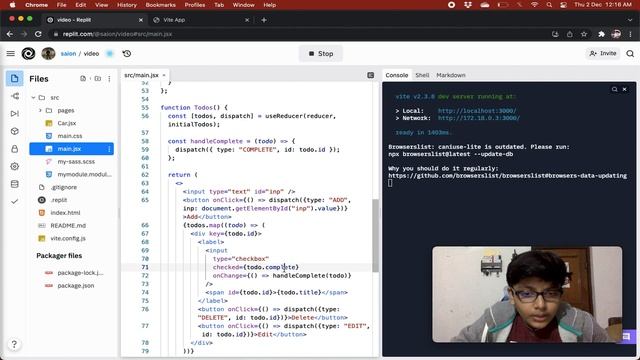This screenshot has height=360, width=640.
Task: Open package.json file
Action: [x=76, y=286]
